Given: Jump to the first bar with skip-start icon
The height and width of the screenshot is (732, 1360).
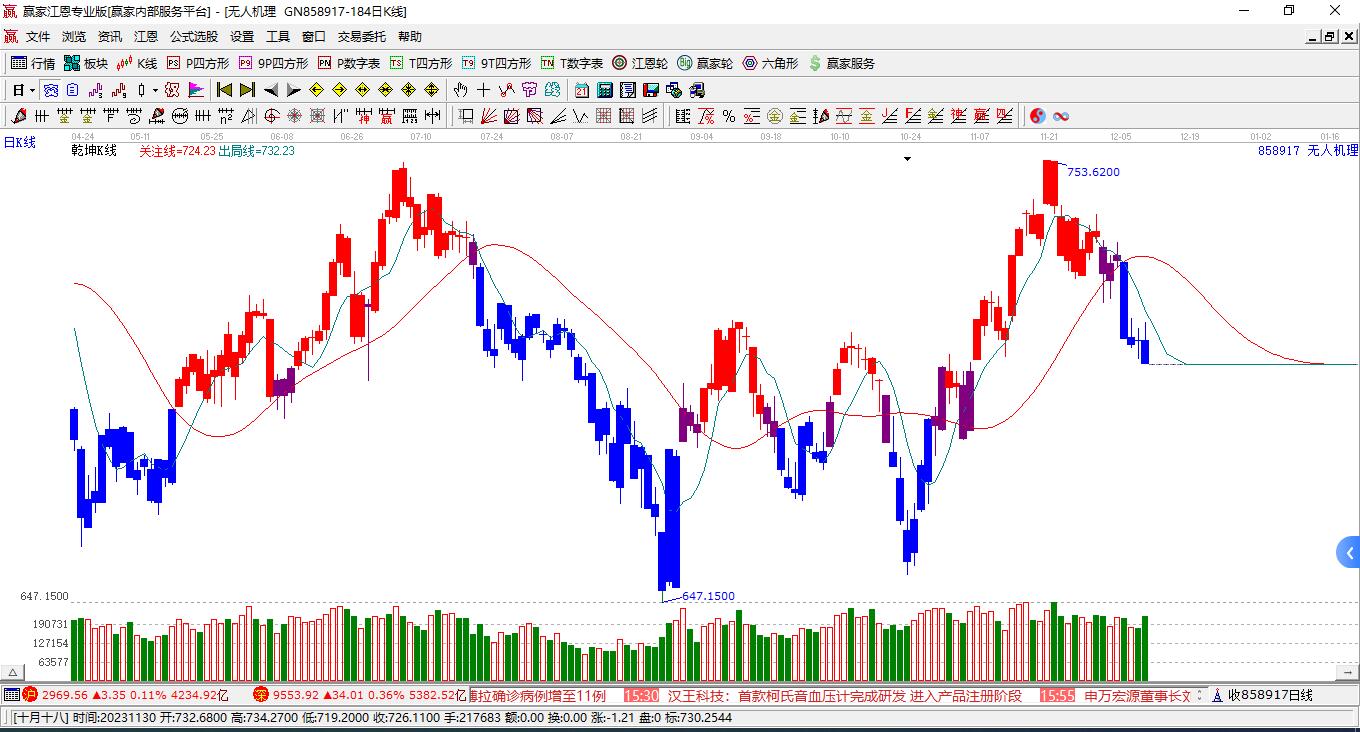Looking at the screenshot, I should pos(225,90).
